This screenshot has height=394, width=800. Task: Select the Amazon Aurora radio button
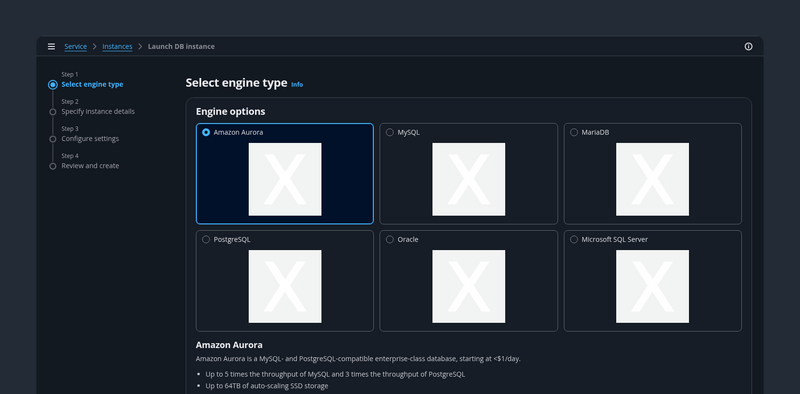pyautogui.click(x=206, y=132)
